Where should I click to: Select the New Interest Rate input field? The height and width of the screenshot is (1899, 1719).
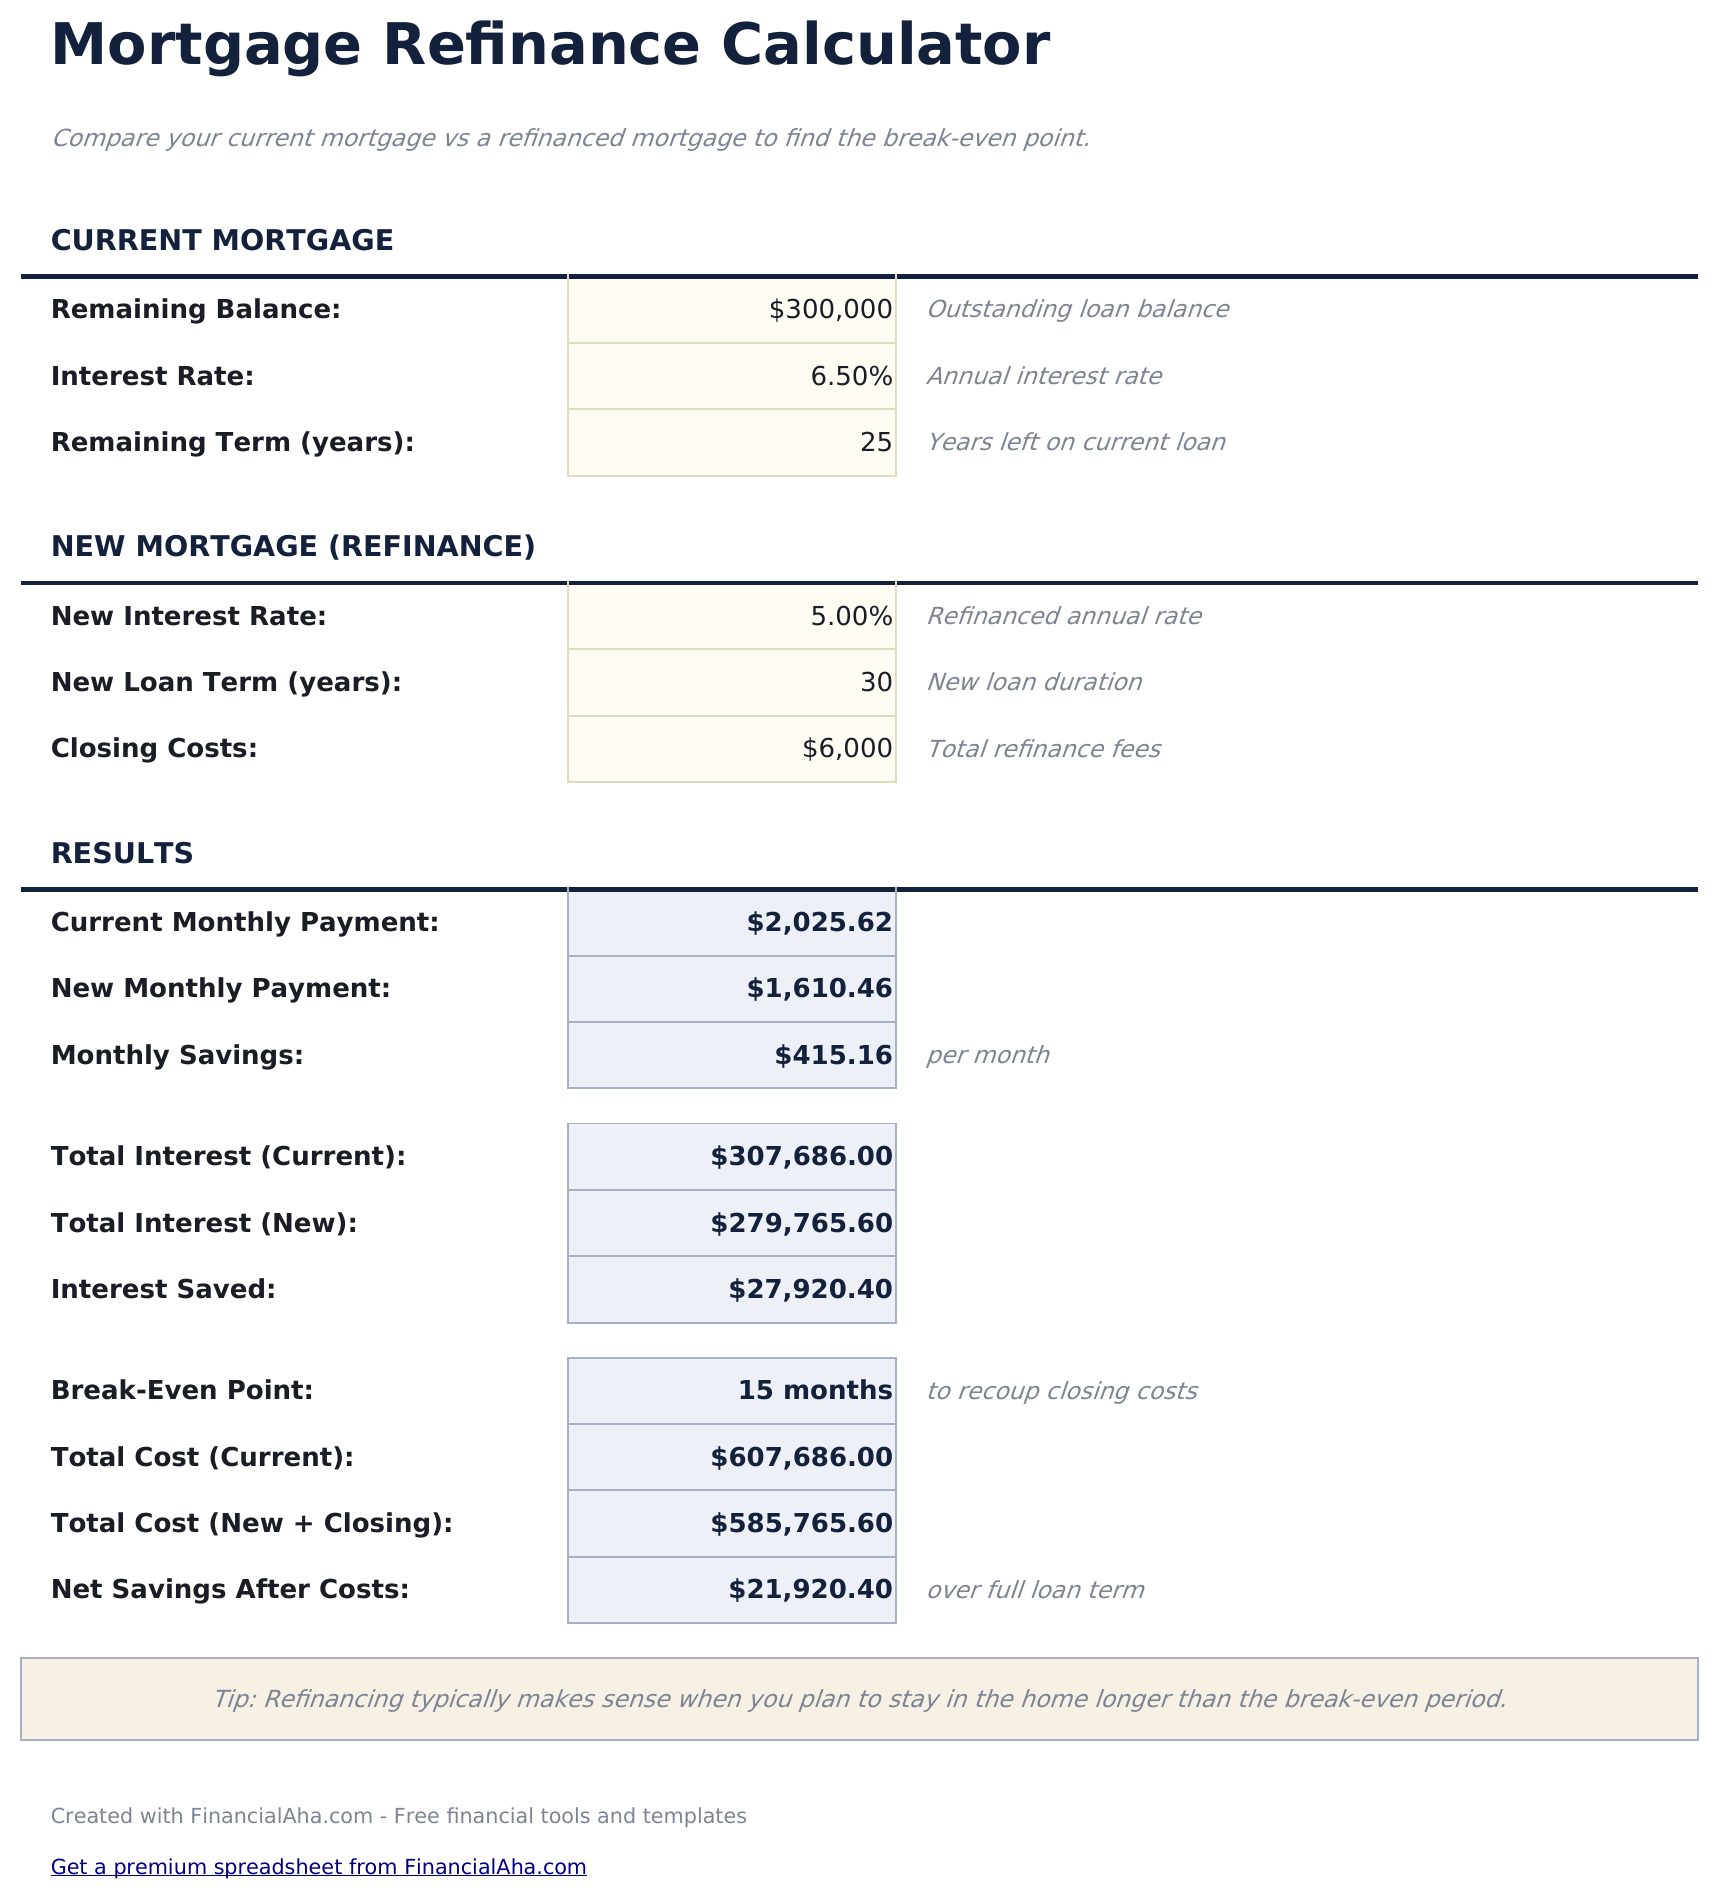(731, 616)
